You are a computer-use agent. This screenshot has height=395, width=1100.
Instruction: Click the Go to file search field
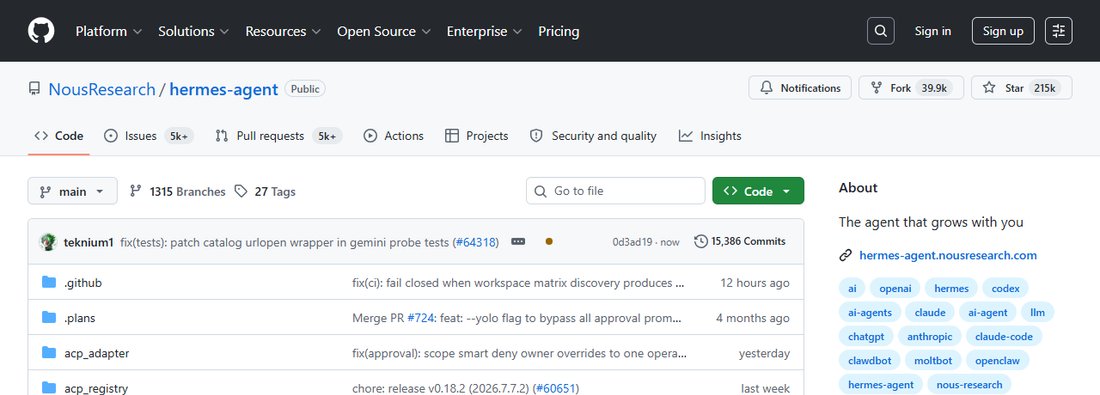click(x=615, y=191)
